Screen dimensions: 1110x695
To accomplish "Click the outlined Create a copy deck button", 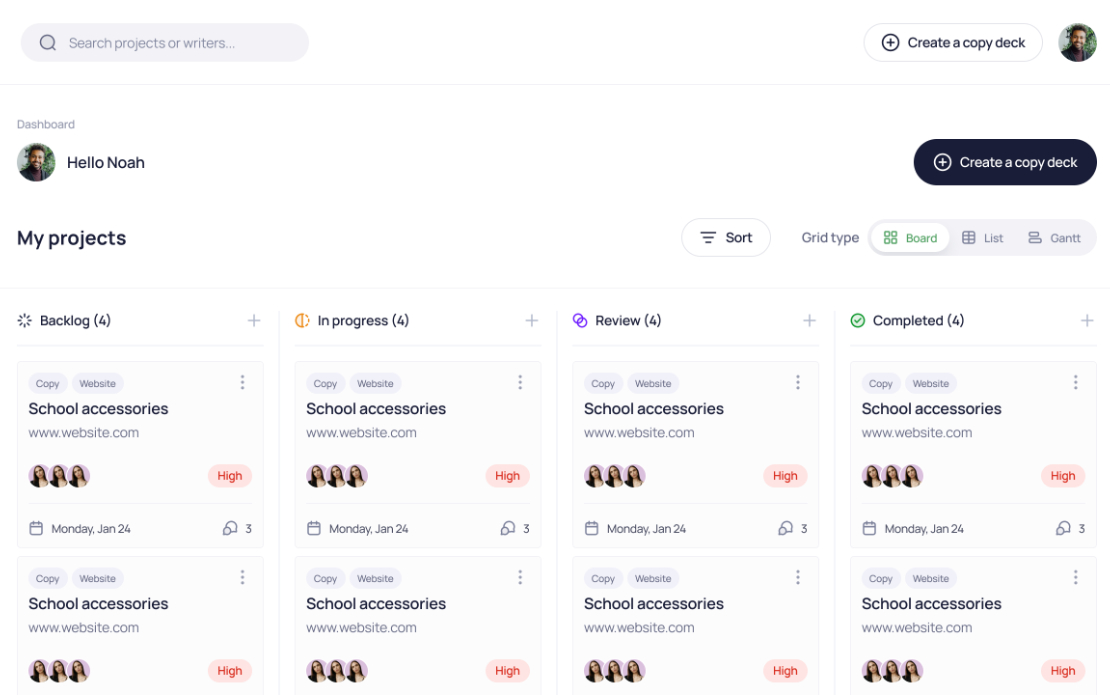I will tap(953, 42).
